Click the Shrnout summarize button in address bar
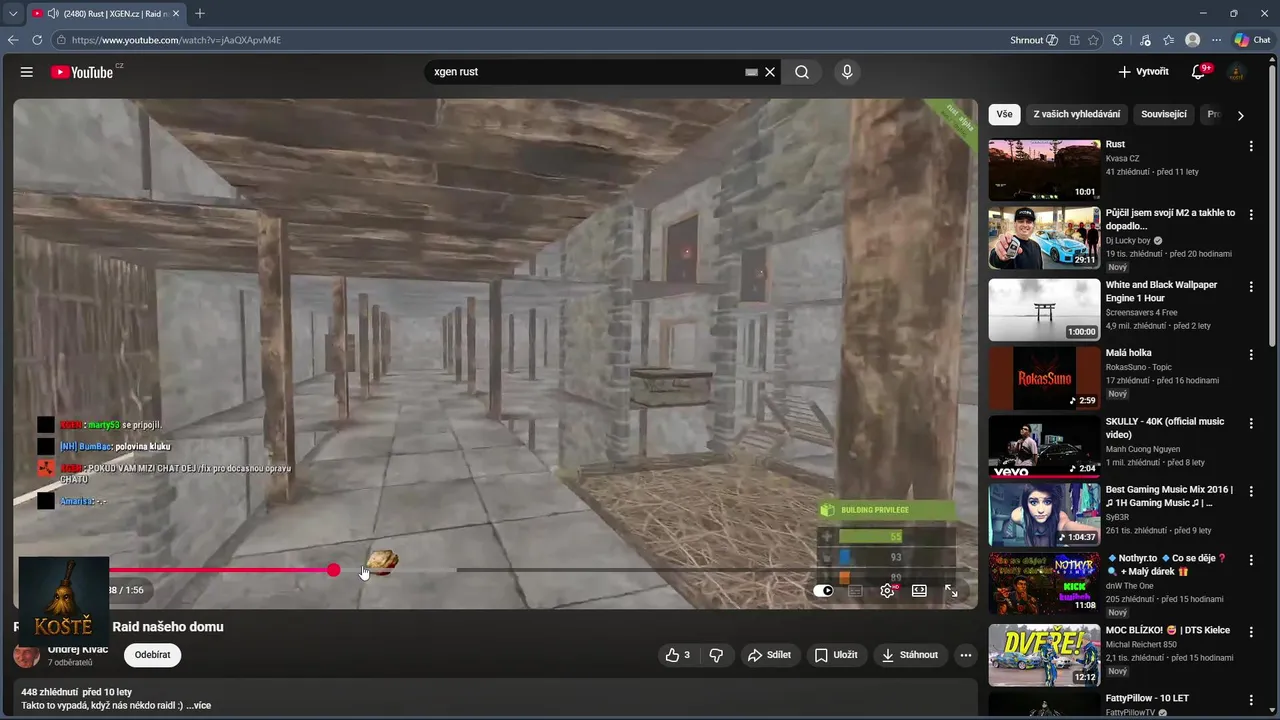1280x720 pixels. coord(1034,40)
